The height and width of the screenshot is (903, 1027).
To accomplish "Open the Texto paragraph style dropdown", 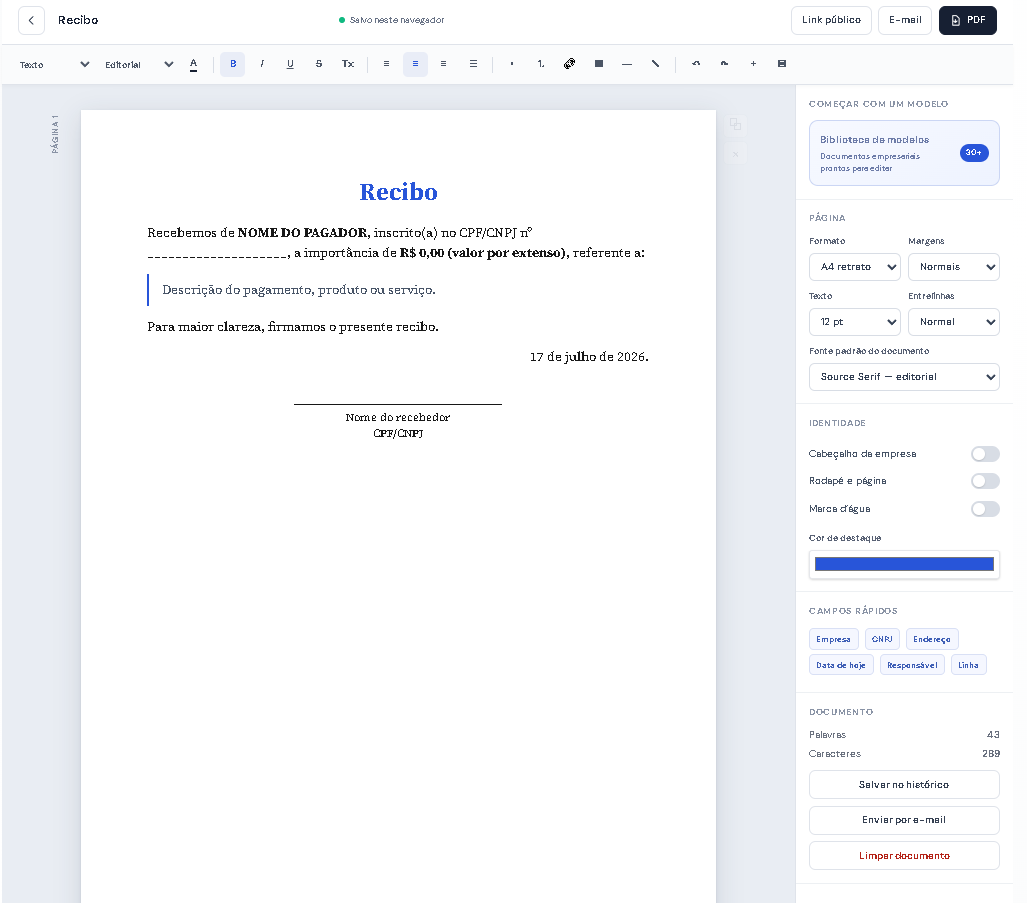I will pyautogui.click(x=54, y=64).
